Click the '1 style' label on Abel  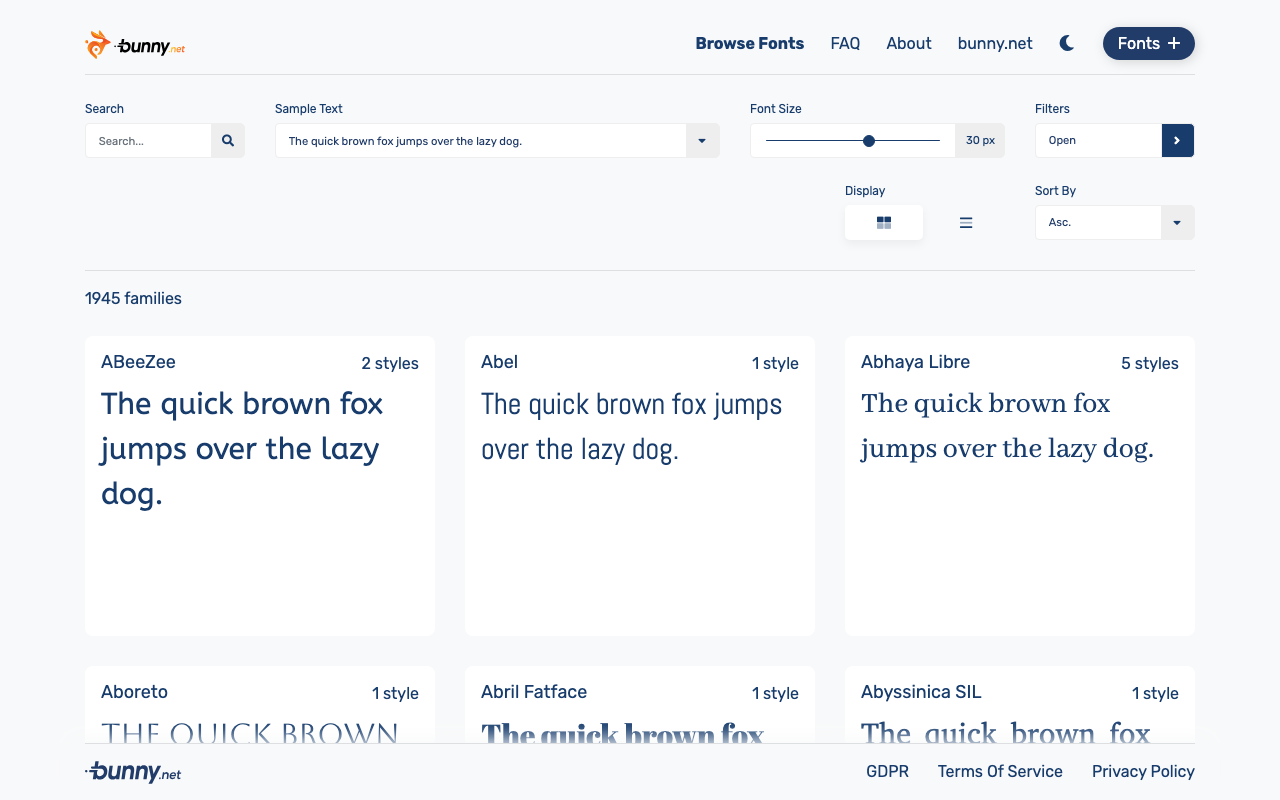pos(775,363)
